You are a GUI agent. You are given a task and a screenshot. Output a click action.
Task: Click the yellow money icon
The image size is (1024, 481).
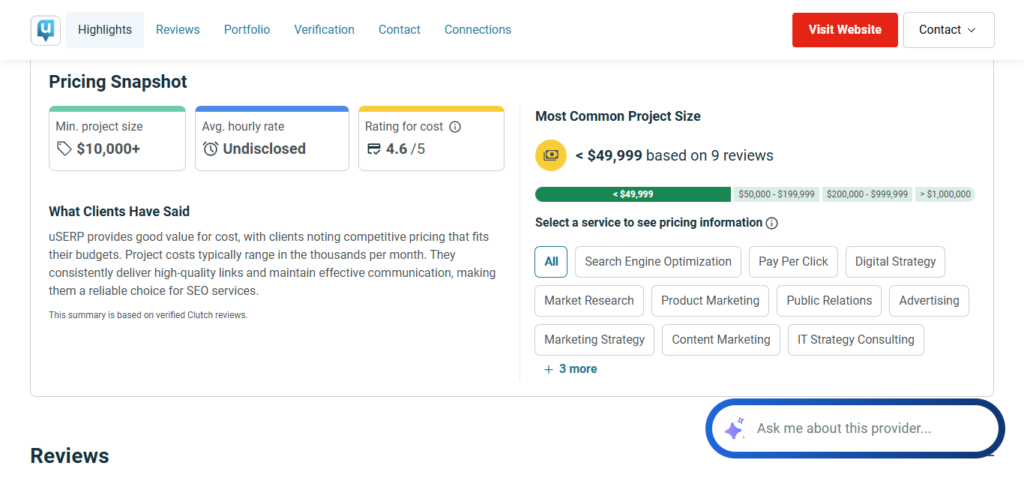pos(551,155)
